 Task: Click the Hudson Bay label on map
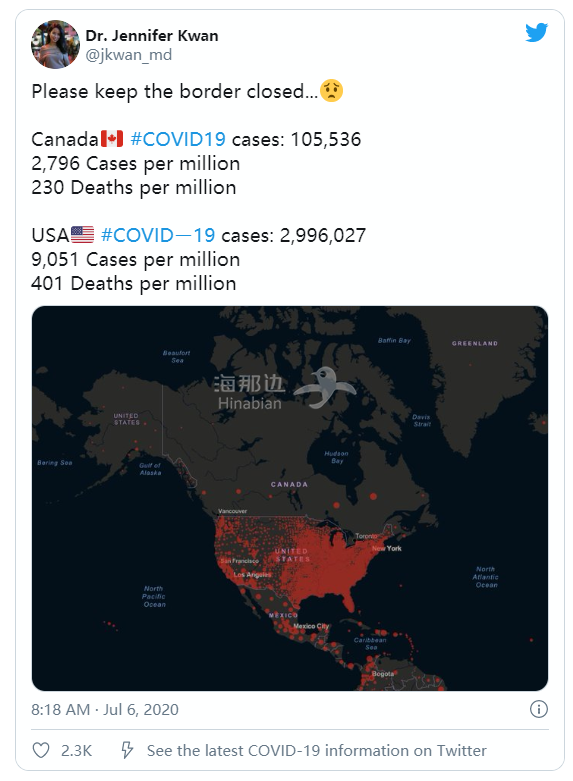[x=336, y=457]
